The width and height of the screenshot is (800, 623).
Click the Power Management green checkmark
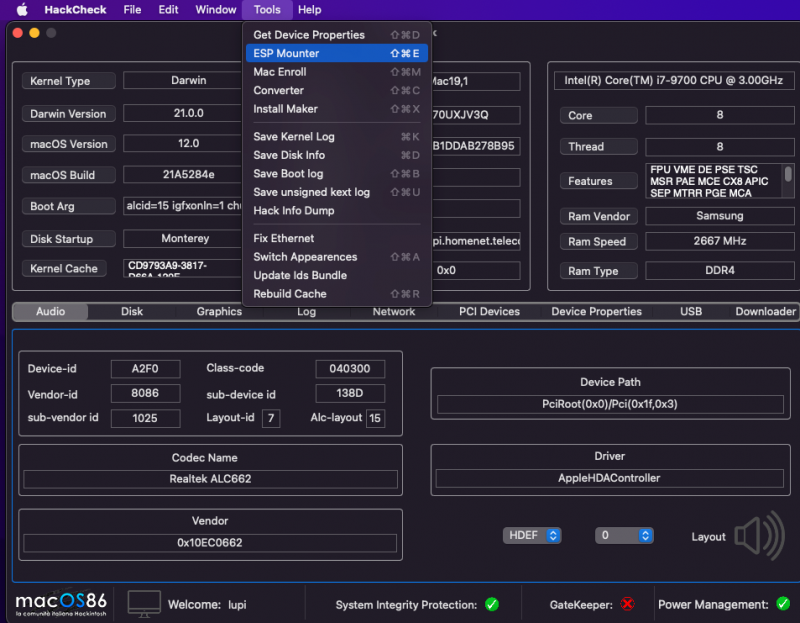tap(783, 604)
